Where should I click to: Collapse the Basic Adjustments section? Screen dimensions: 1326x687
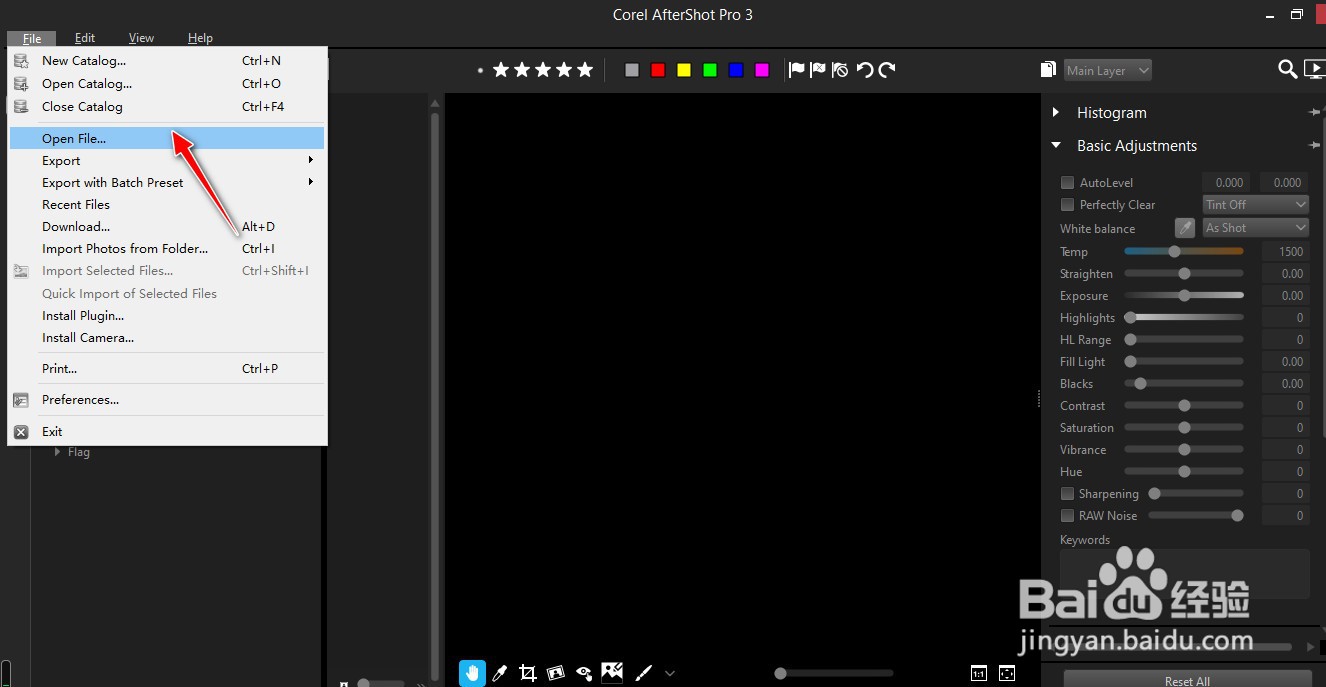1056,146
